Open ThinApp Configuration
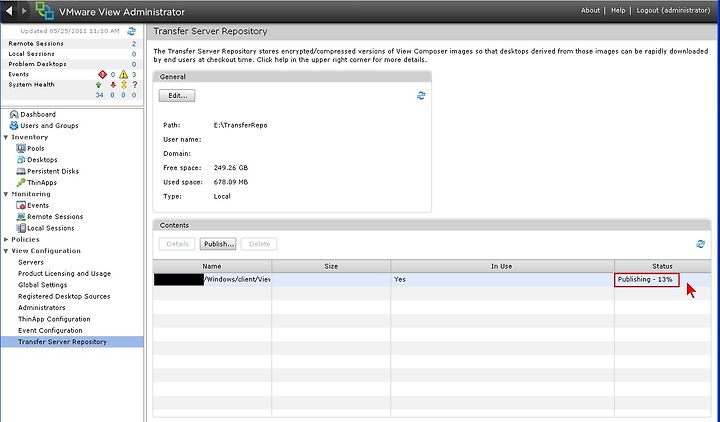This screenshot has width=720, height=422. (54, 319)
